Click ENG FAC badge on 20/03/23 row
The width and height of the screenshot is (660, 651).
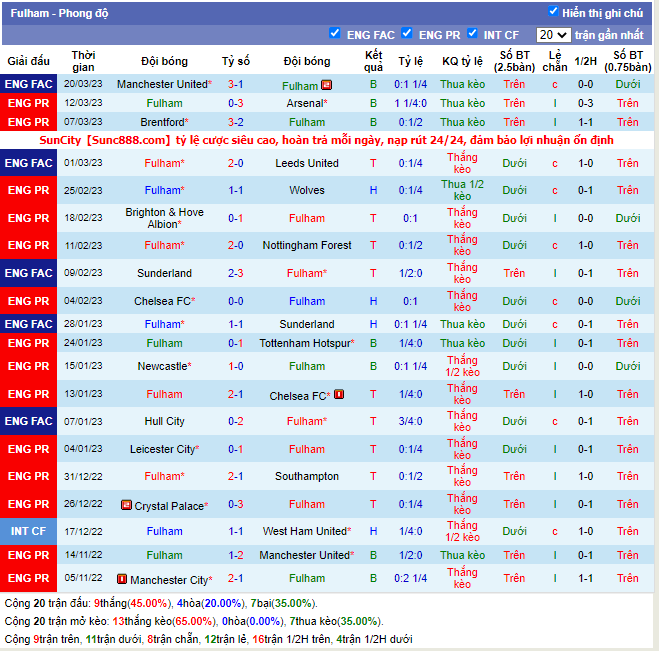coord(28,84)
